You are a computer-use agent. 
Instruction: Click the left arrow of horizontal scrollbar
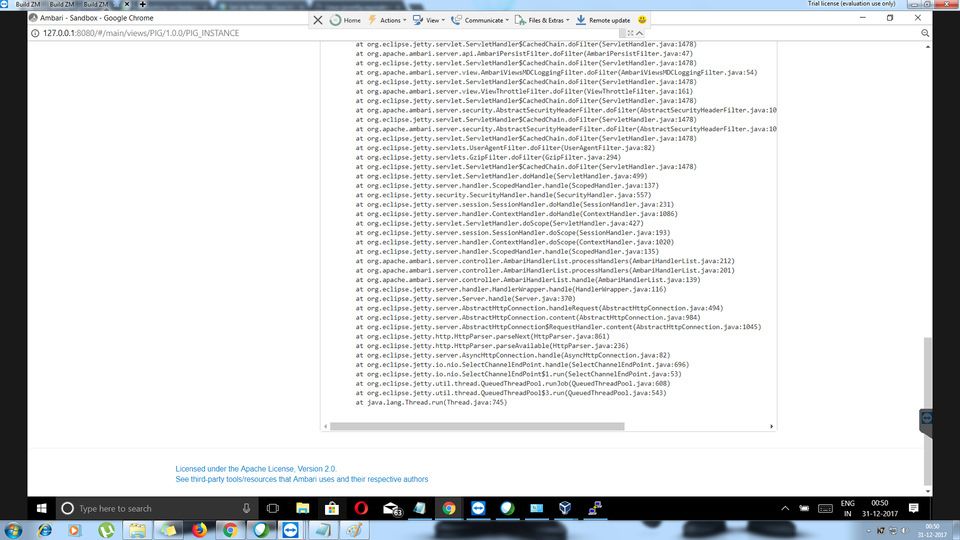click(x=326, y=426)
